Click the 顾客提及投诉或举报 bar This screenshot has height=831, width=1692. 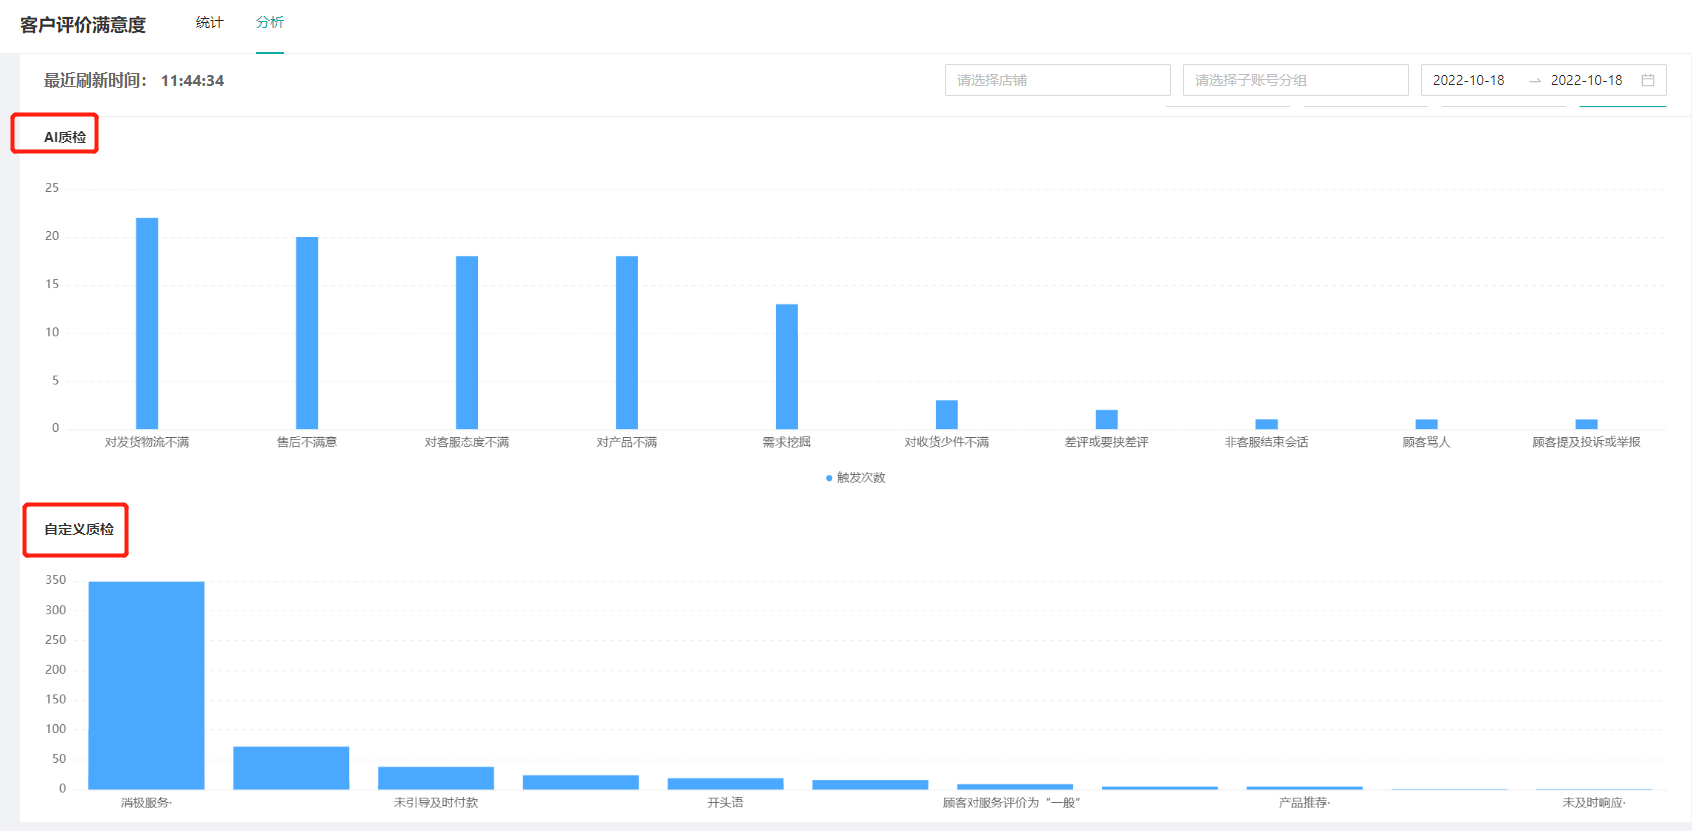(x=1587, y=424)
